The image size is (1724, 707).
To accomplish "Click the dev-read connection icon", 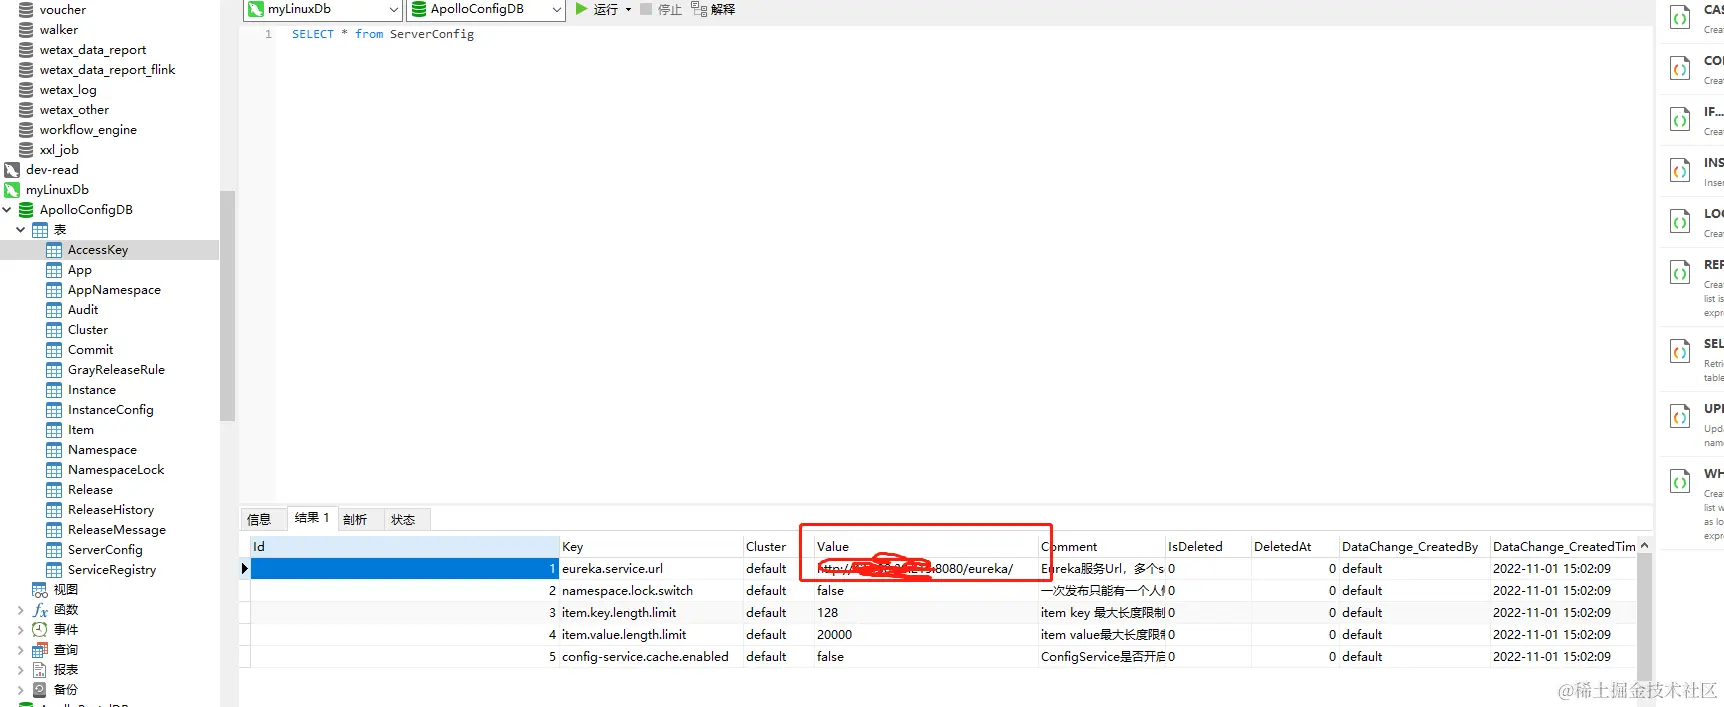I will click(x=12, y=170).
